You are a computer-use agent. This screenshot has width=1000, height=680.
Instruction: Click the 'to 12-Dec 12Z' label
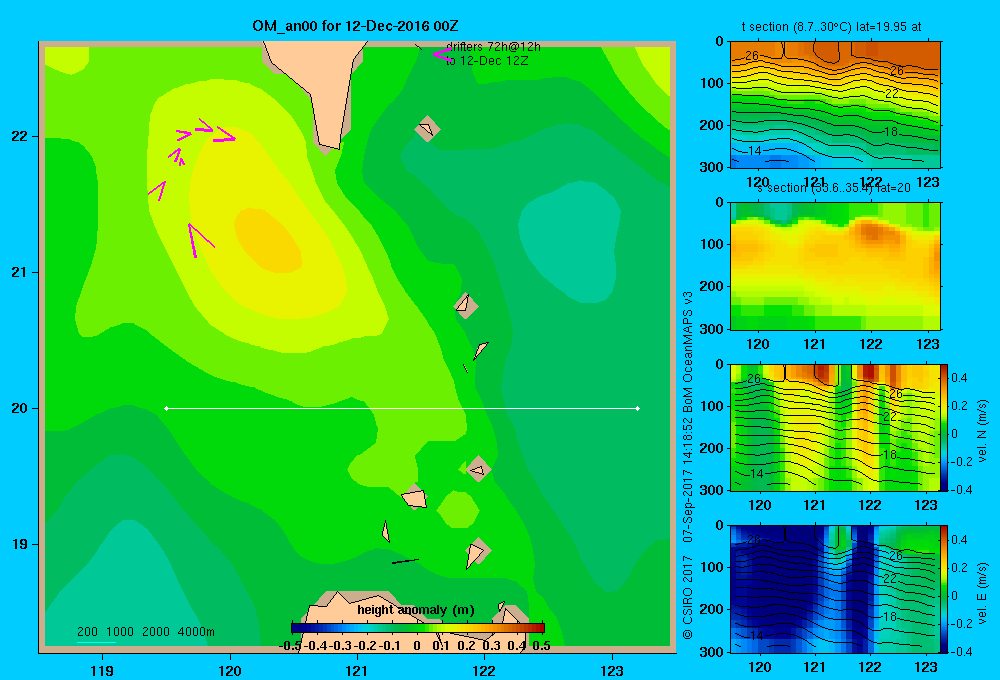(487, 61)
